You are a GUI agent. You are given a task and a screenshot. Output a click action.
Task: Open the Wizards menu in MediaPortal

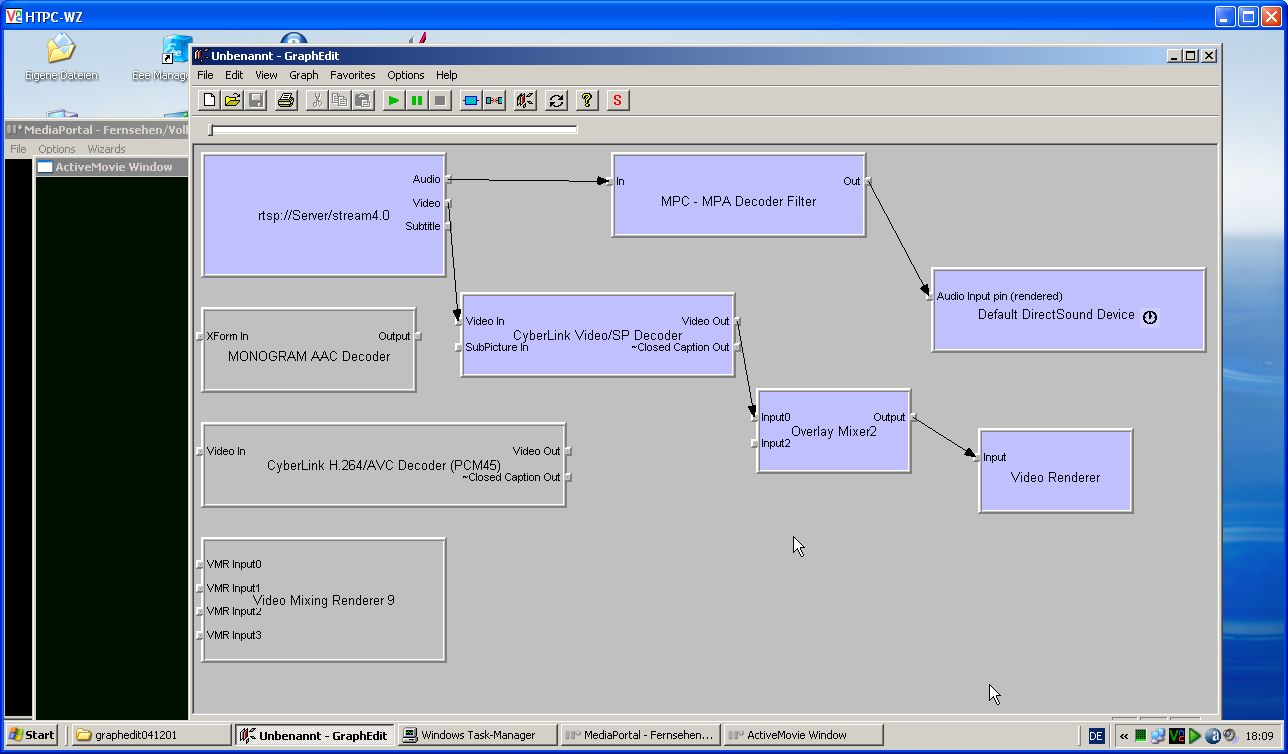pyautogui.click(x=106, y=149)
